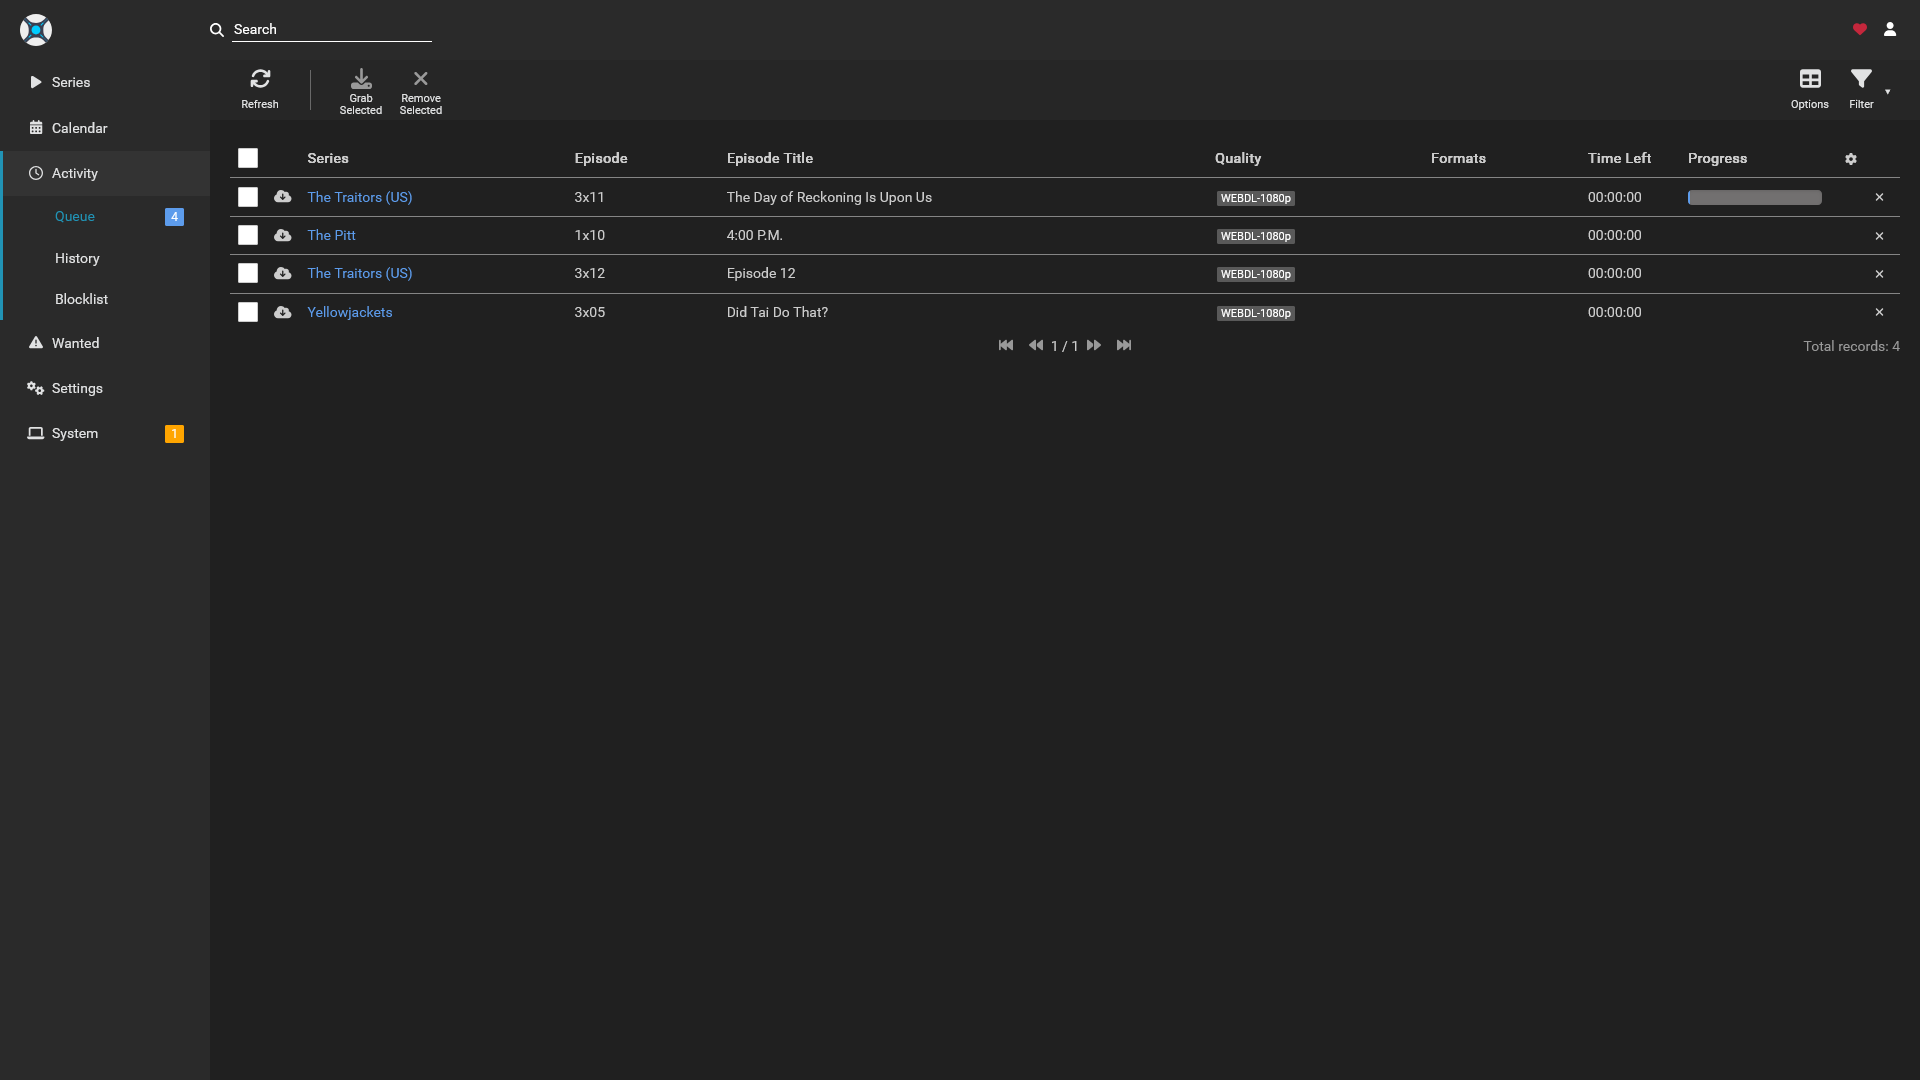Remove The Pitt 1x10 from queue
Screen dimensions: 1920x1080
pos(1879,236)
